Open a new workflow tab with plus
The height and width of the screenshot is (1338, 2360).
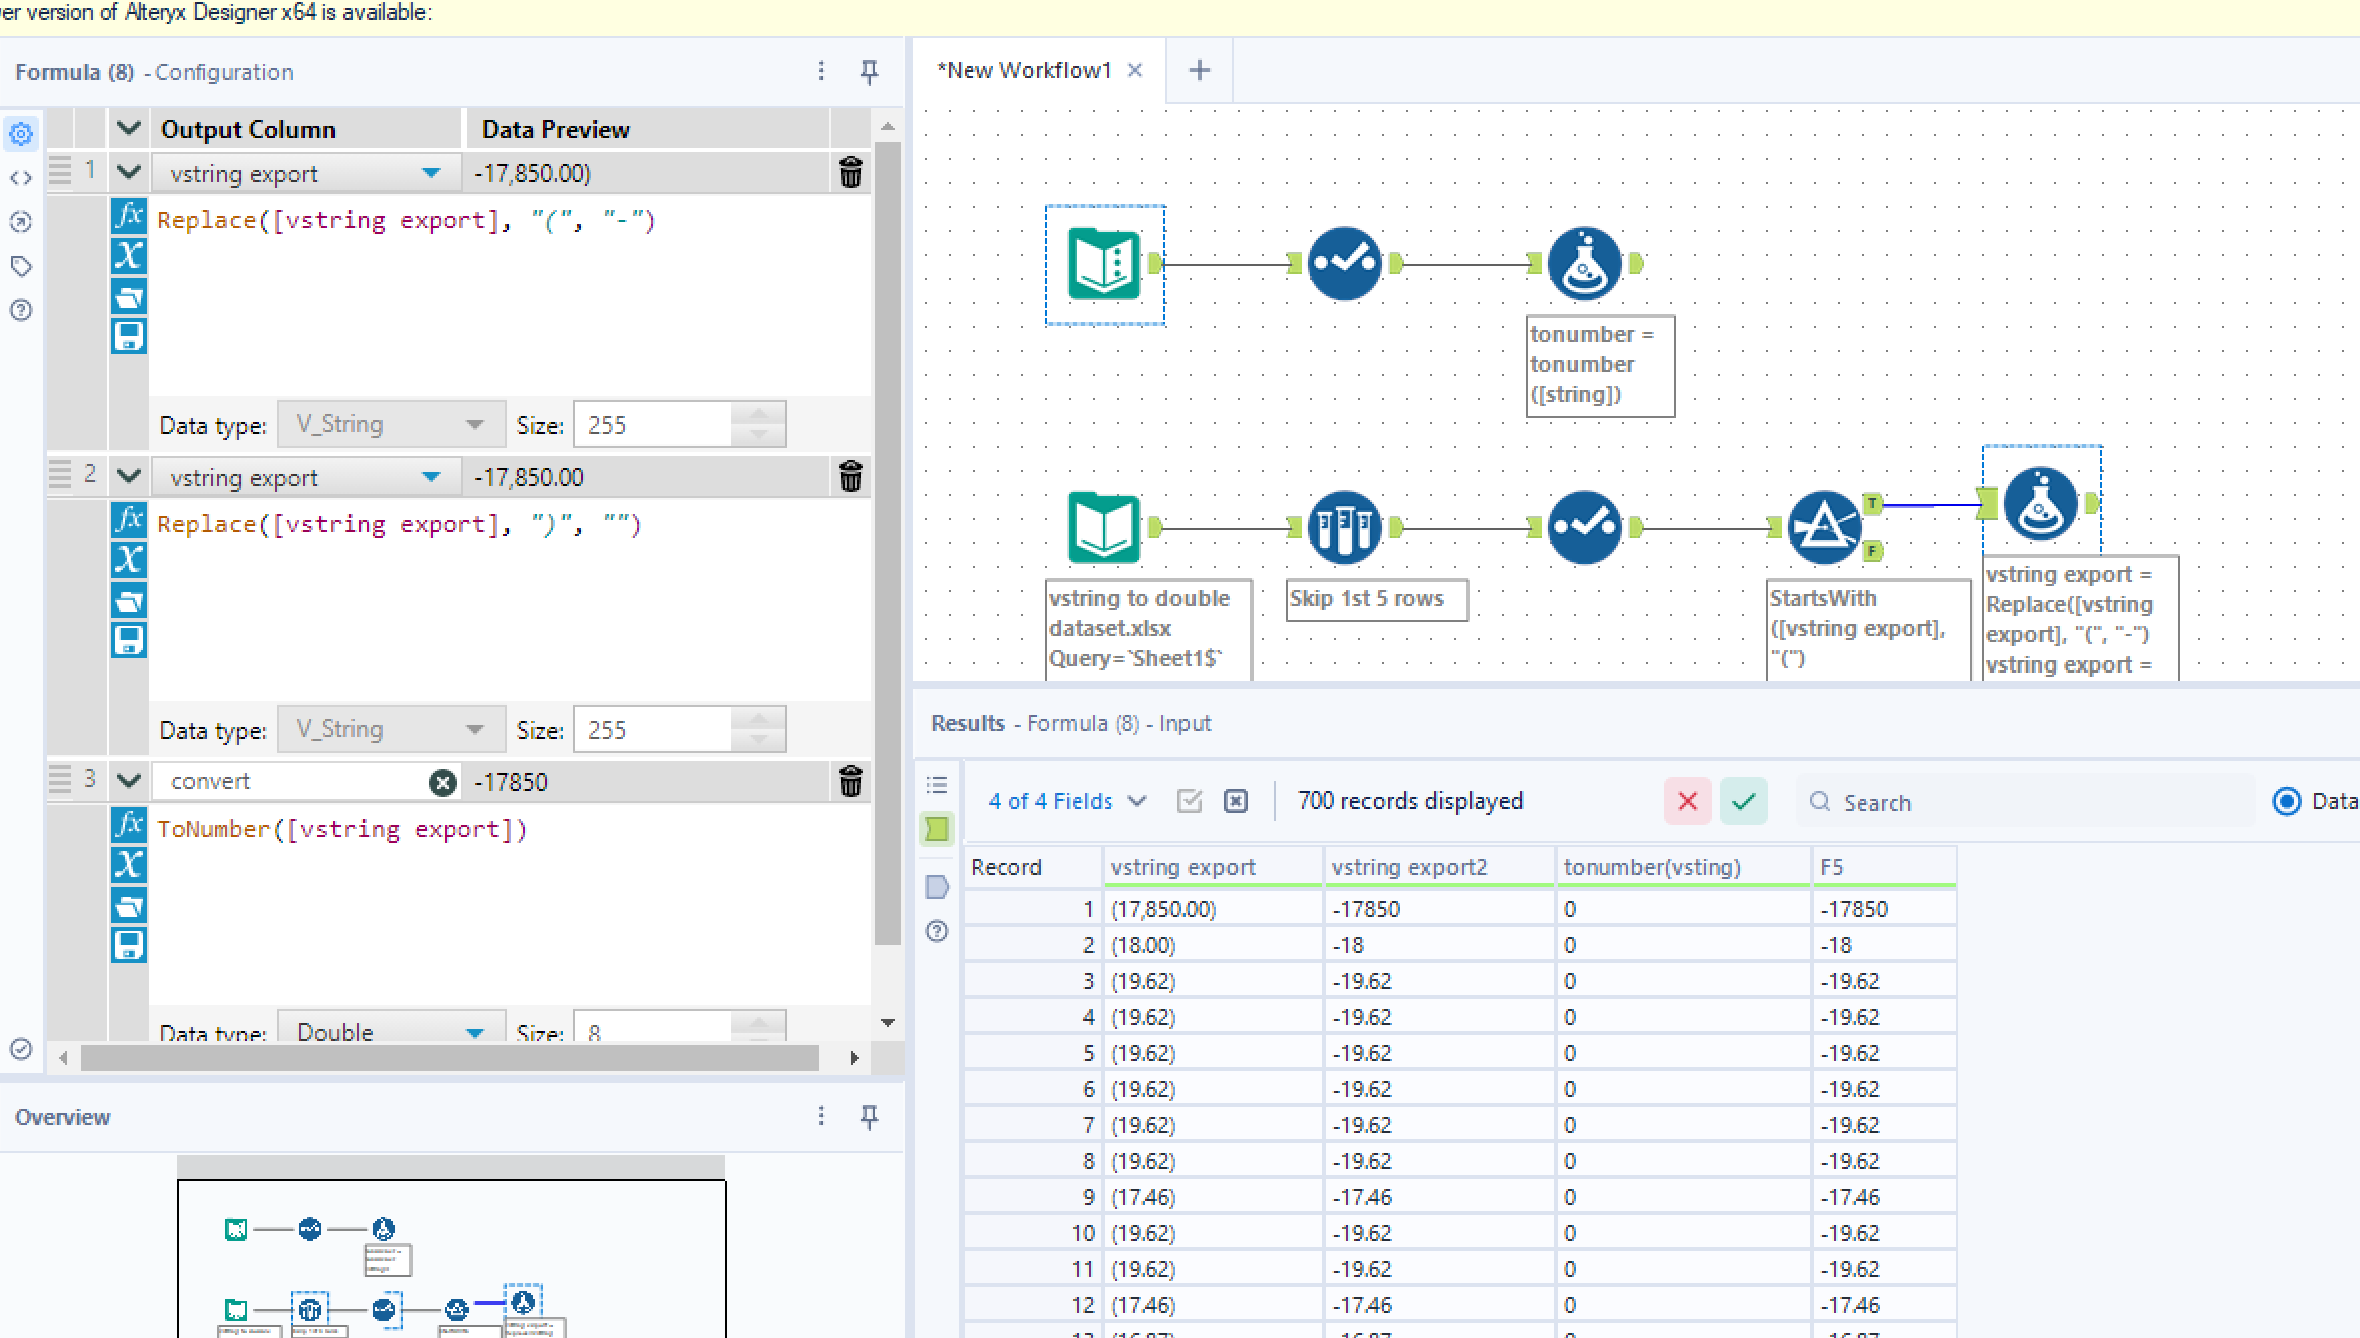click(x=1199, y=70)
